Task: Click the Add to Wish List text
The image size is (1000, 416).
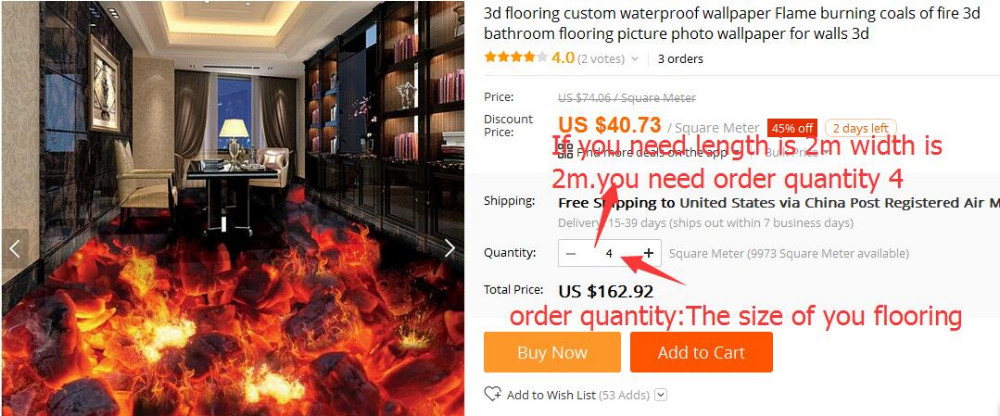Action: [552, 395]
